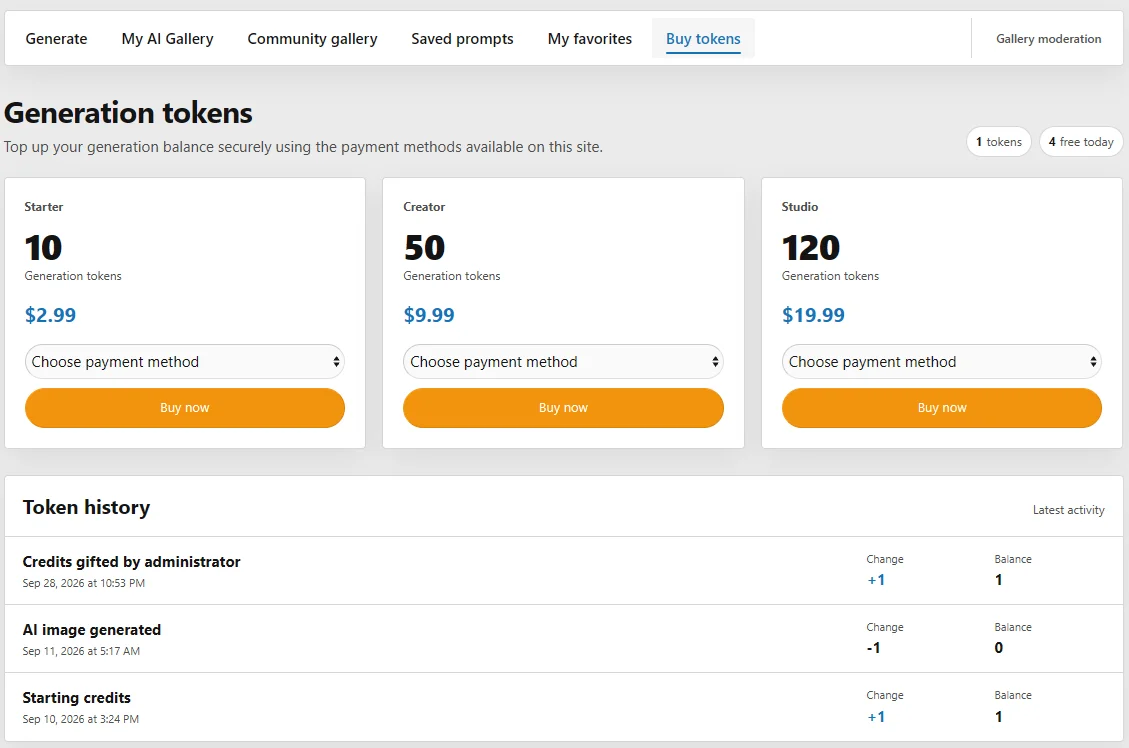1129x748 pixels.
Task: Buy the Studio 120 token package
Action: [x=942, y=407]
